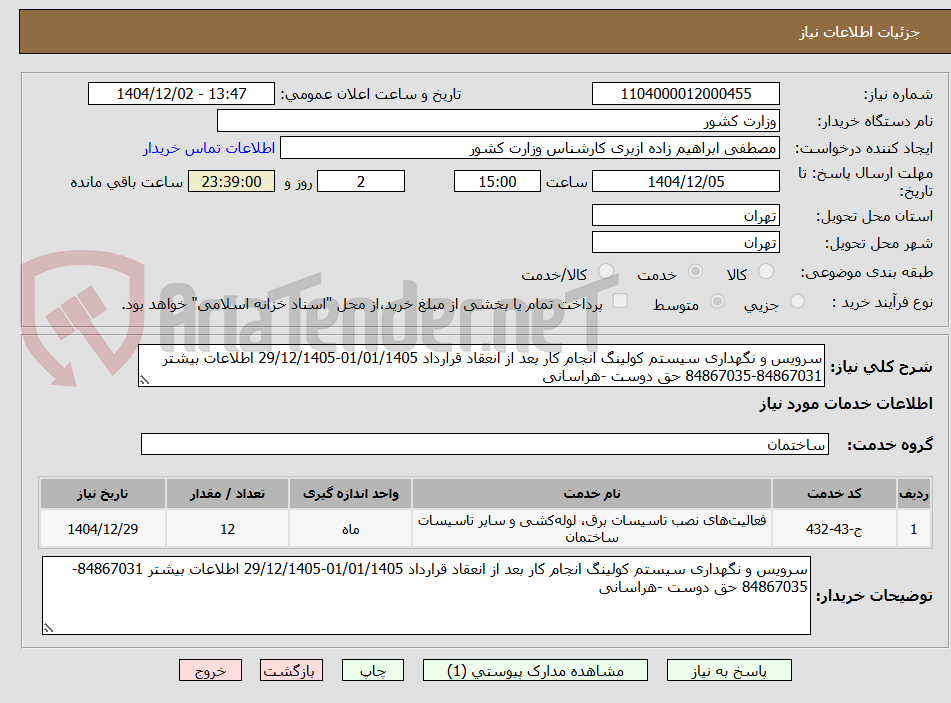Open 'اطلاعات تماس خریدار' link
Screen dimensions: 951x703
(209, 148)
